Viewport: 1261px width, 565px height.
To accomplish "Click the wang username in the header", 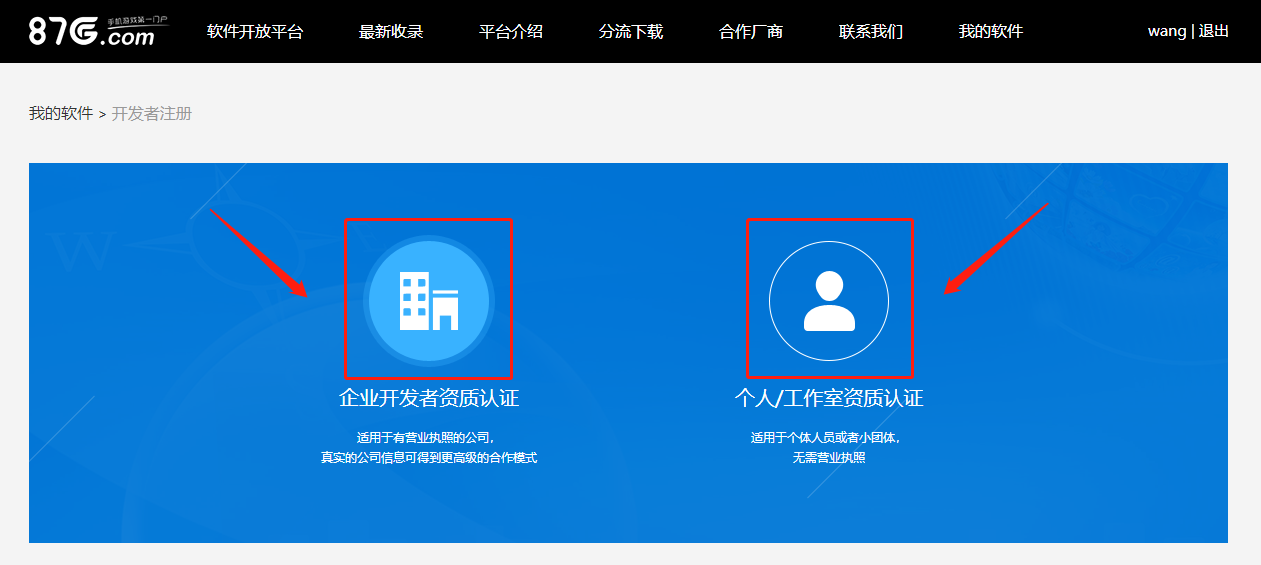I will click(1166, 31).
